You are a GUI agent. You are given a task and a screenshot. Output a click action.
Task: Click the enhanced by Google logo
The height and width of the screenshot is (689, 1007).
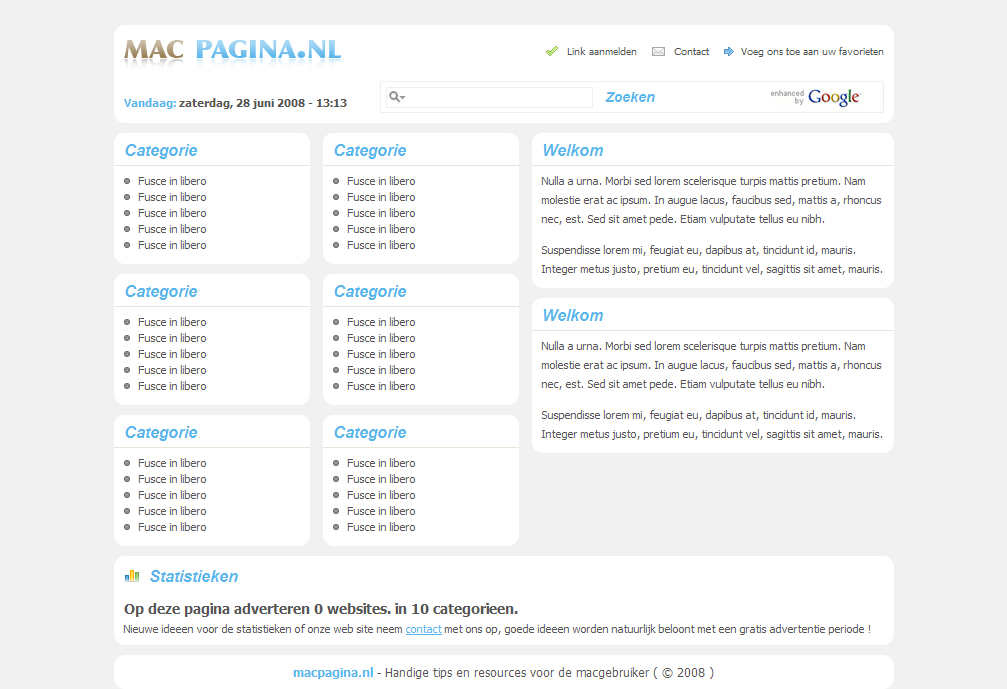coord(815,97)
